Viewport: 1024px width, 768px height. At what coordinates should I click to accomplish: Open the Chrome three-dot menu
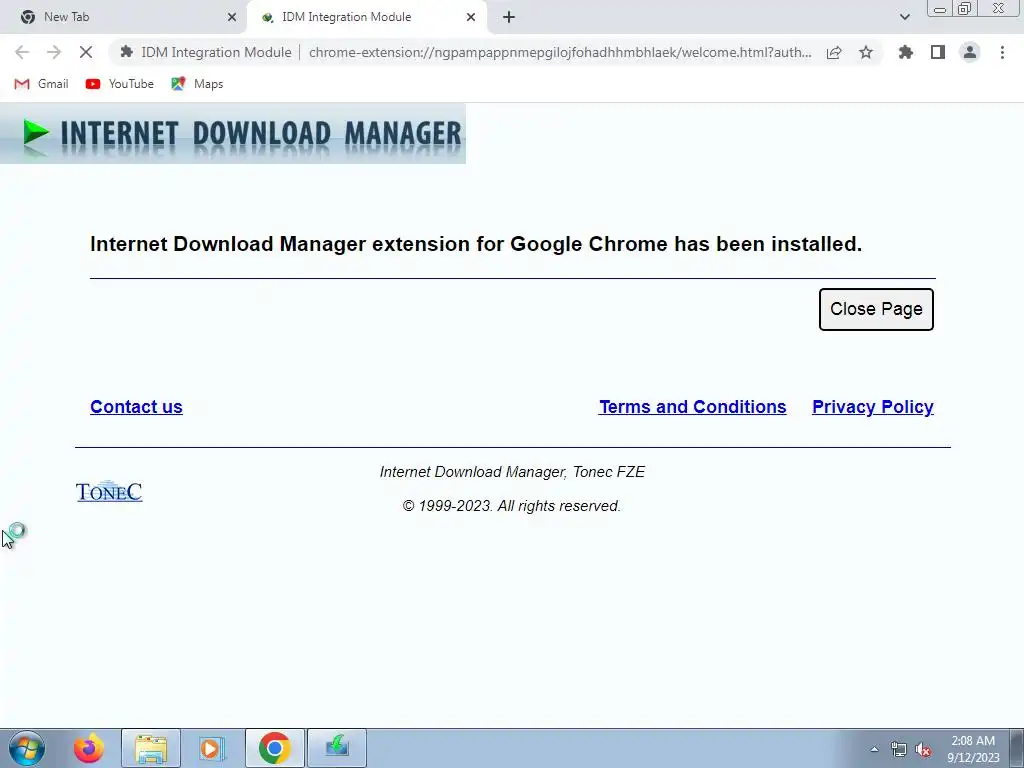tap(1002, 52)
